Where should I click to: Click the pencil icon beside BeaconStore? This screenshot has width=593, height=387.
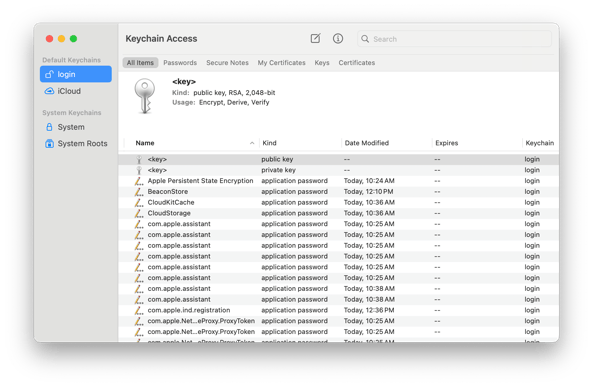139,191
